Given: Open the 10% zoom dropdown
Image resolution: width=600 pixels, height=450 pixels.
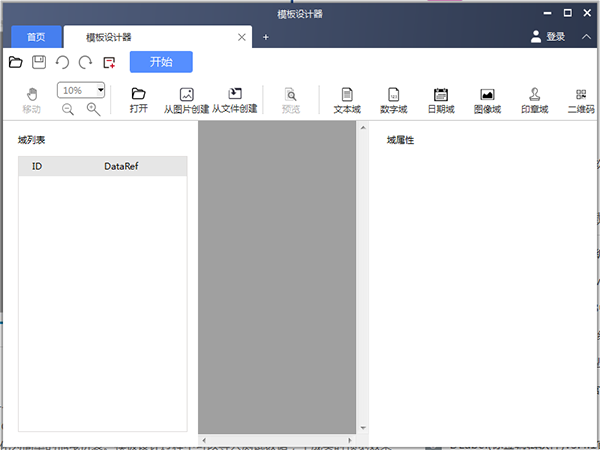Looking at the screenshot, I should 100,90.
